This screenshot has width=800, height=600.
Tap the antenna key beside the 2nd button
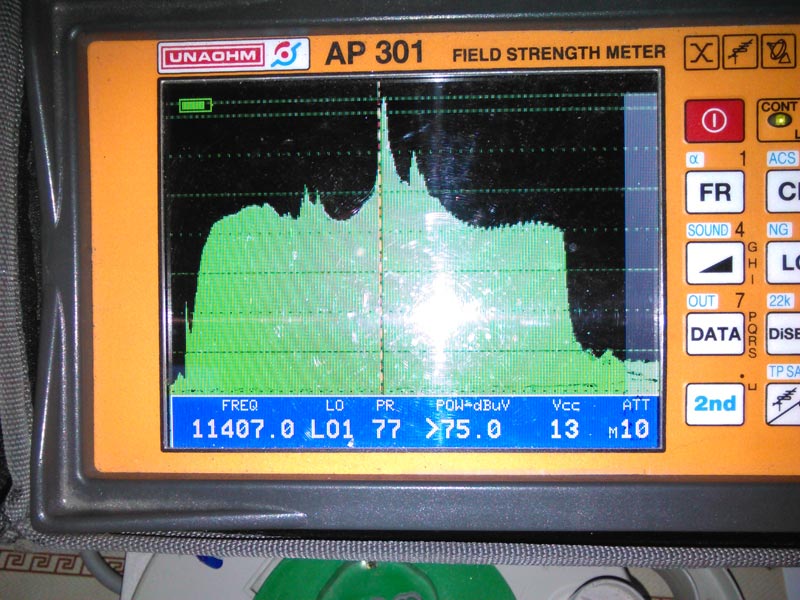[783, 404]
